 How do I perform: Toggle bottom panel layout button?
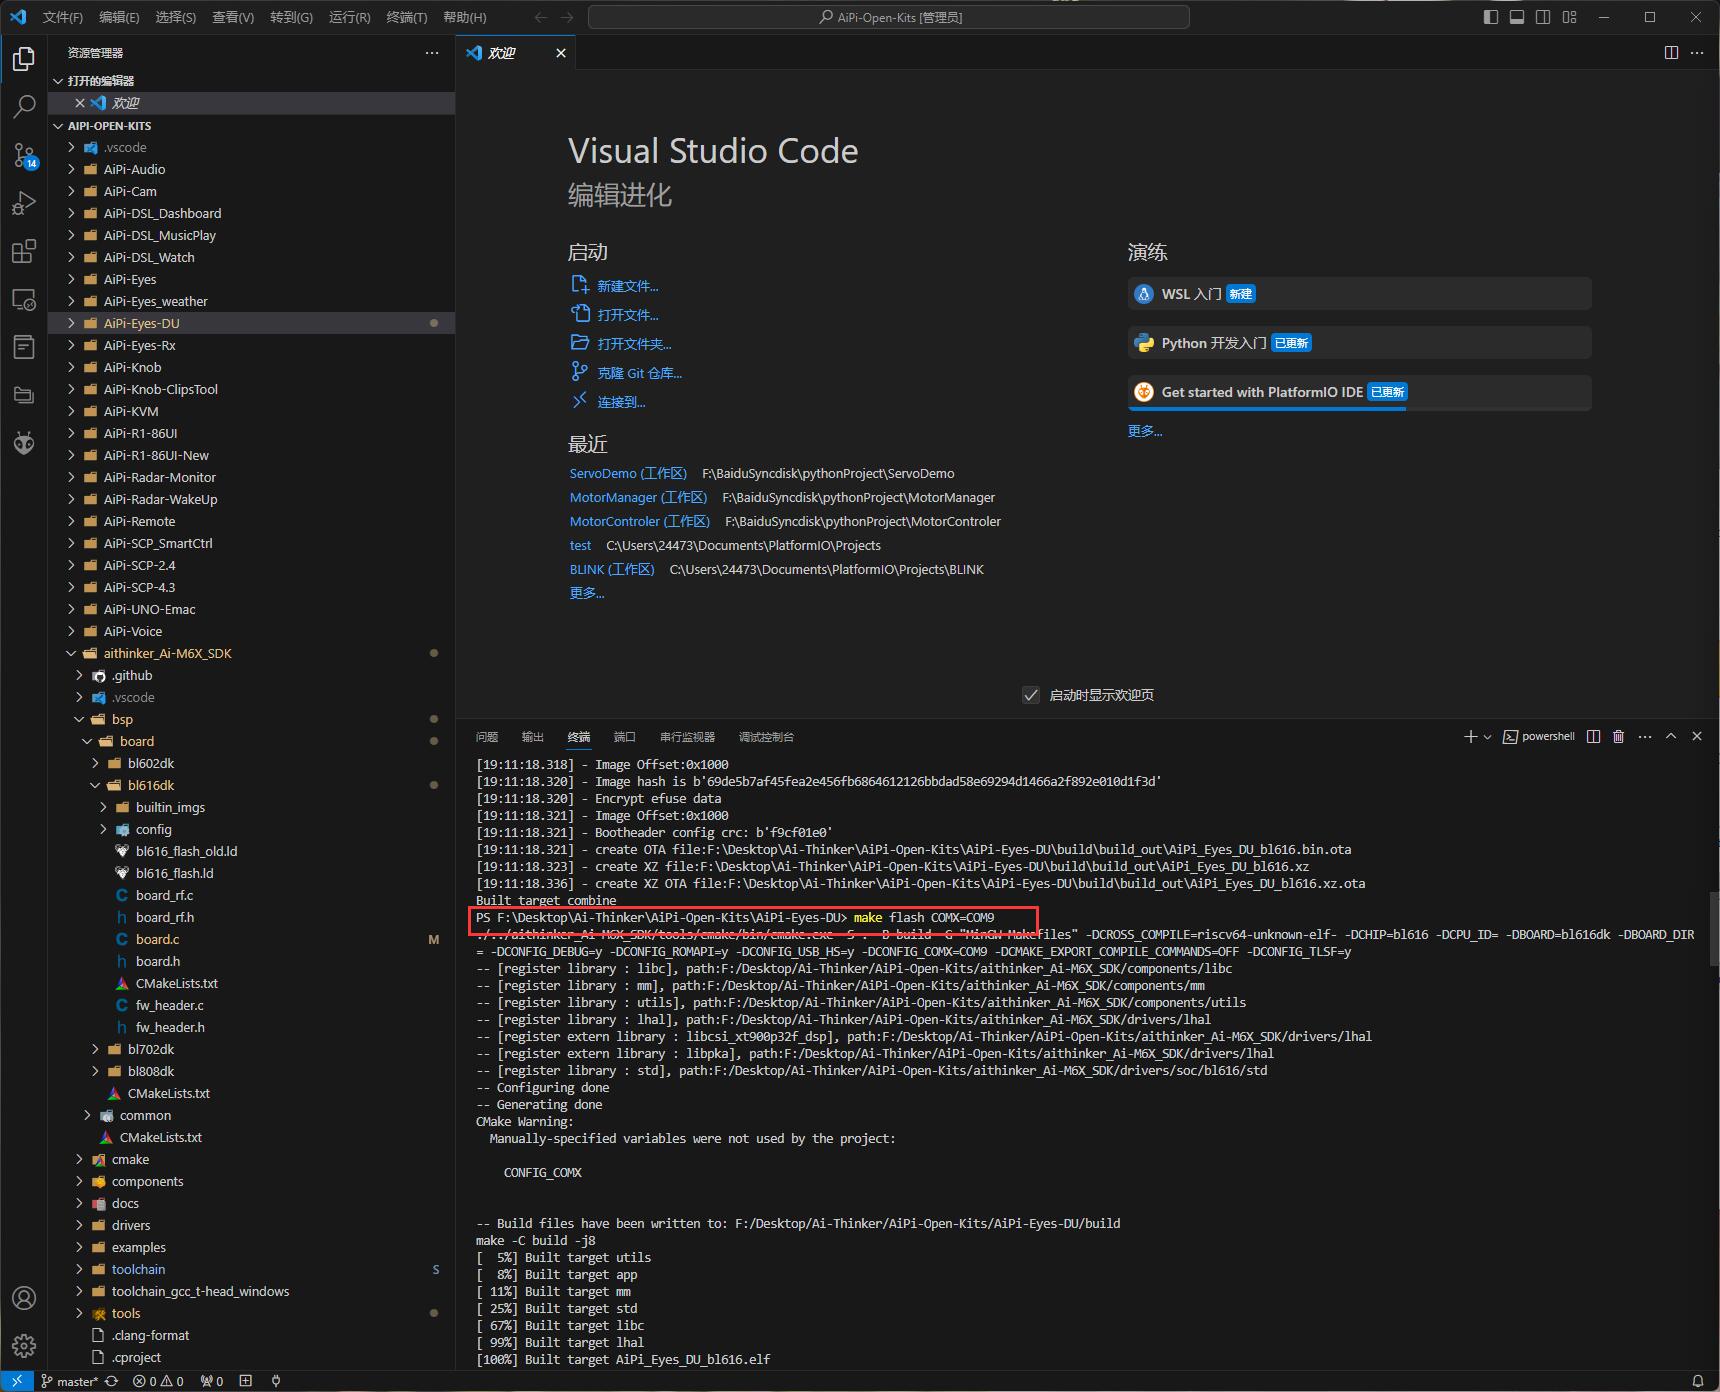click(x=1517, y=17)
